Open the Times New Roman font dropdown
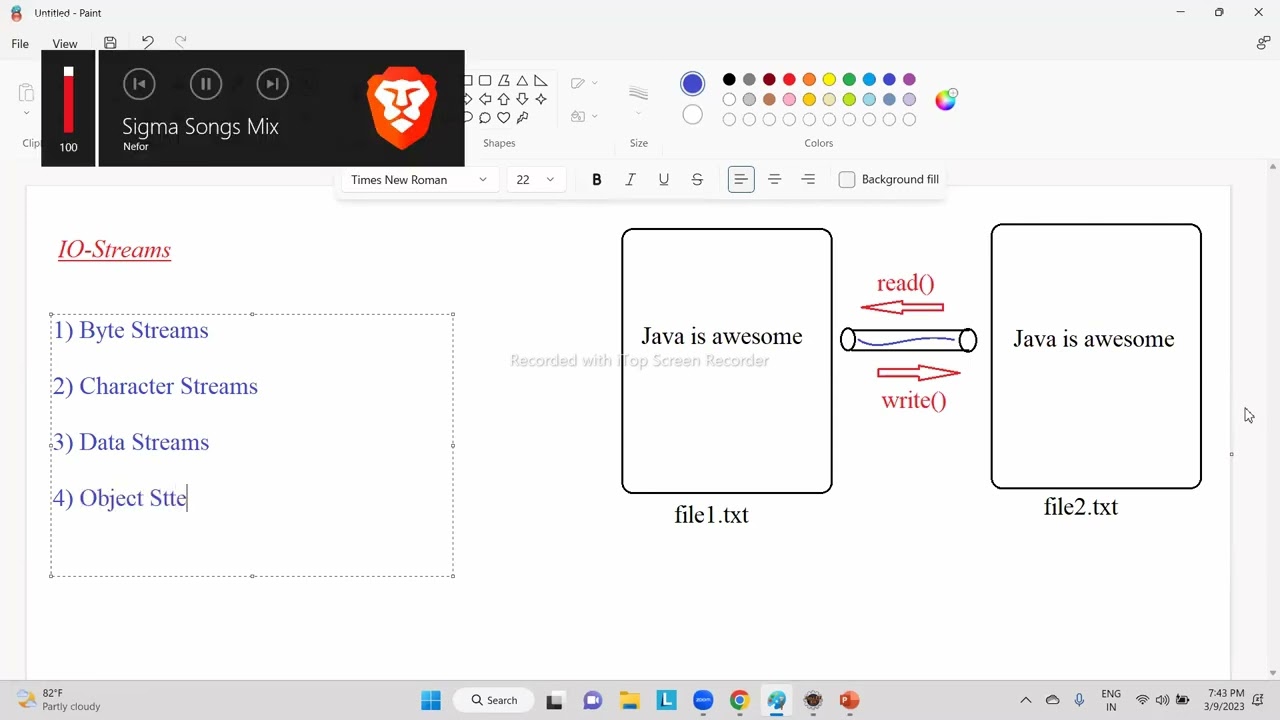1280x720 pixels. click(418, 180)
